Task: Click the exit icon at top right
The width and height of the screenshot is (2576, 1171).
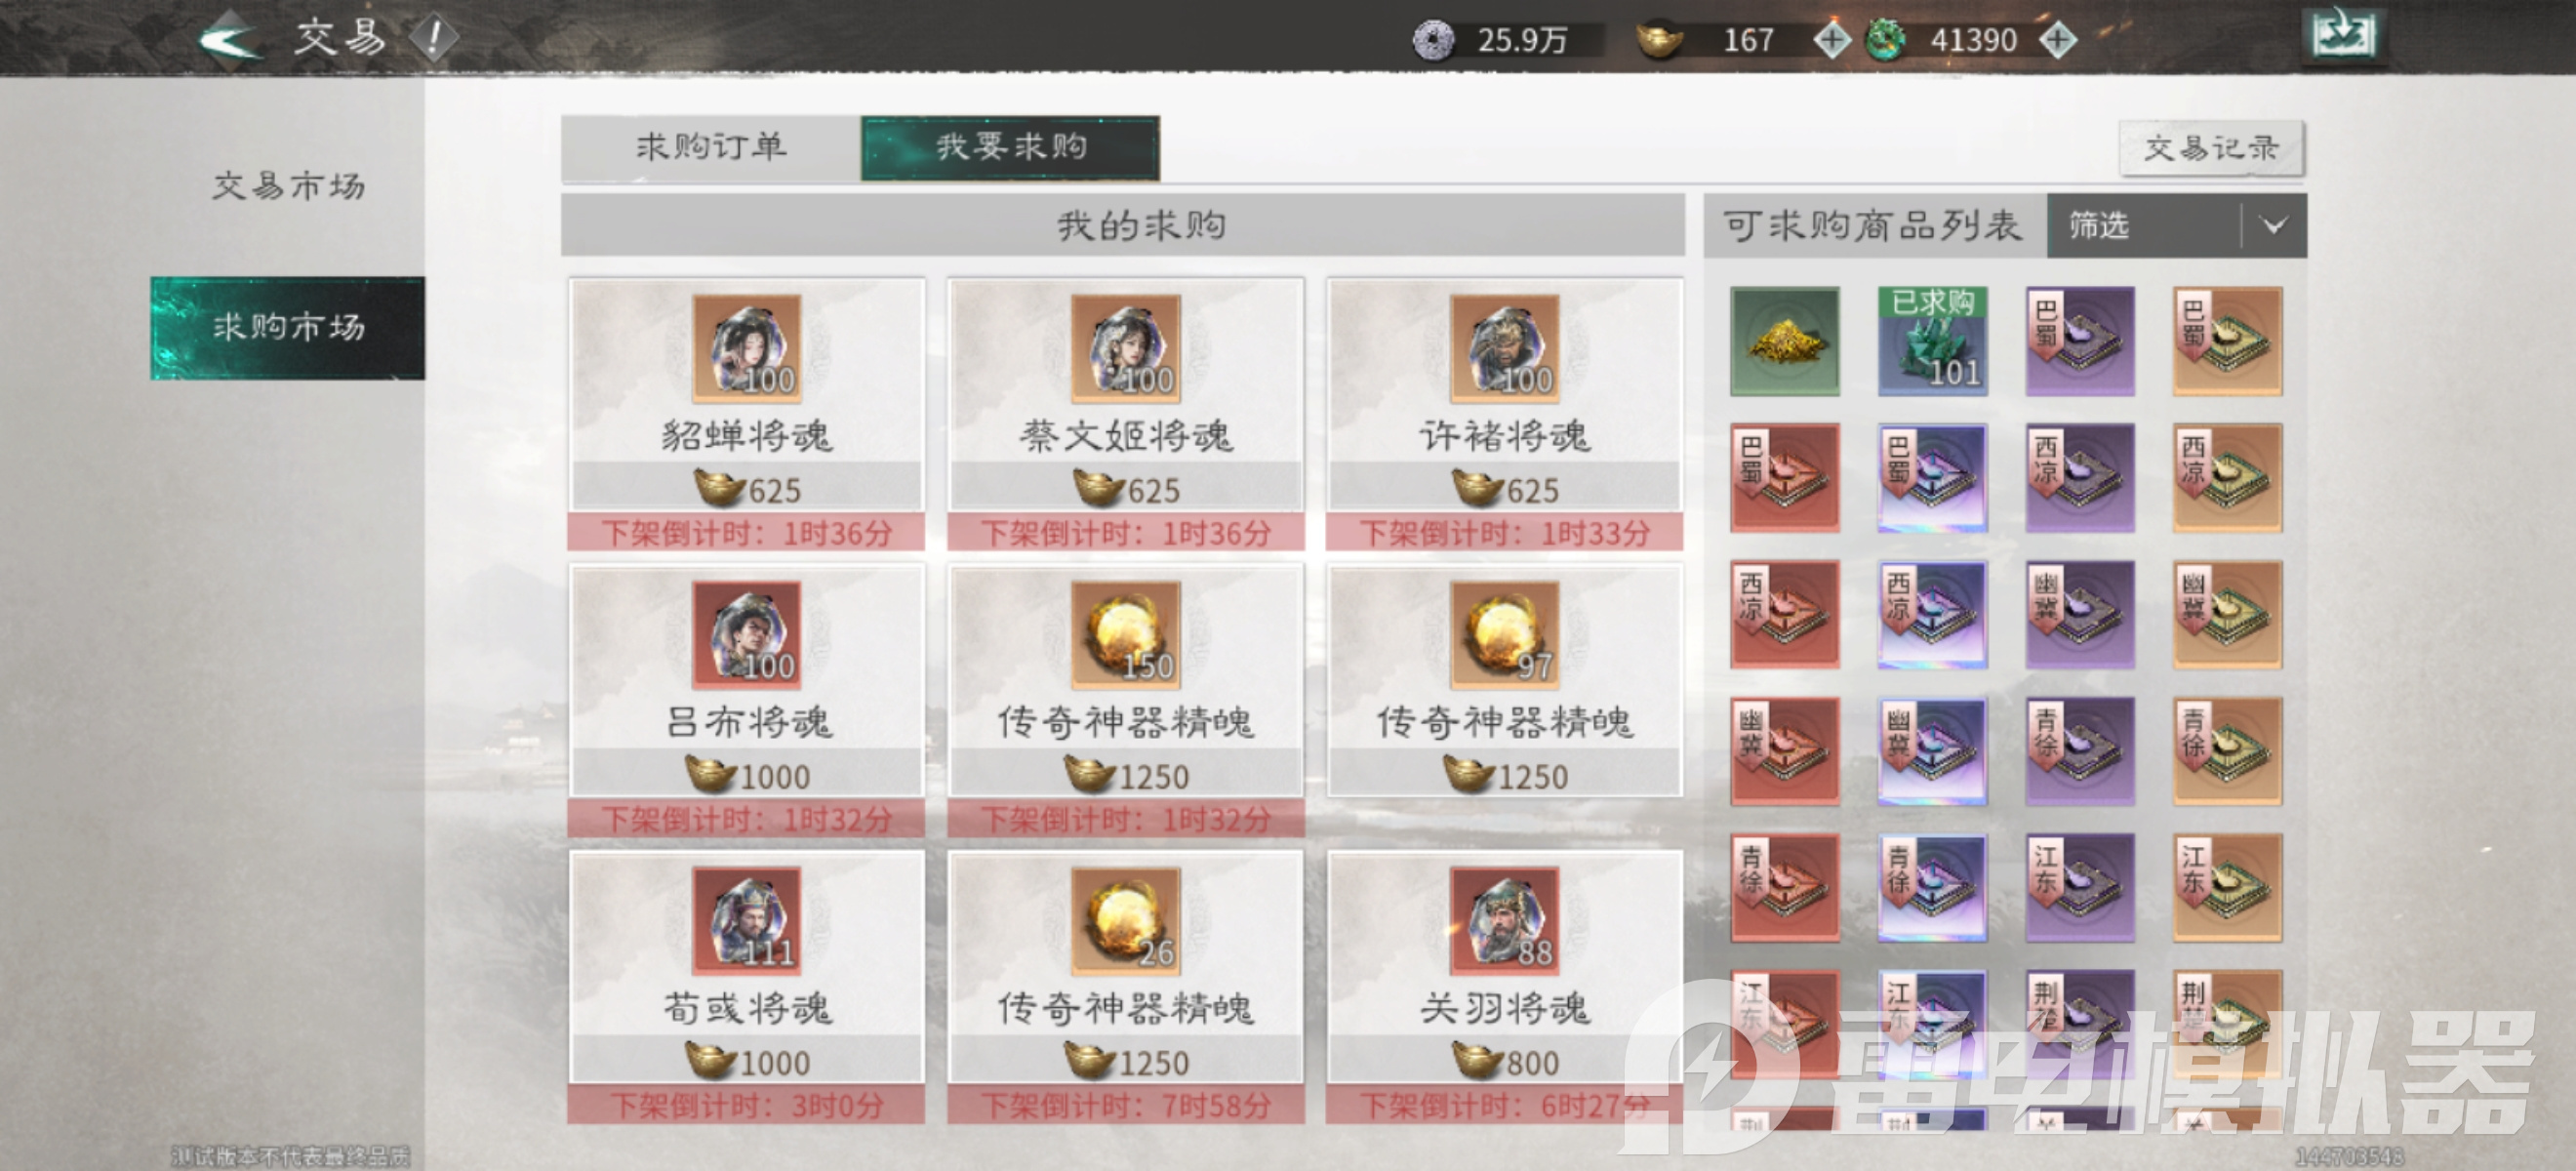Action: click(x=2344, y=37)
